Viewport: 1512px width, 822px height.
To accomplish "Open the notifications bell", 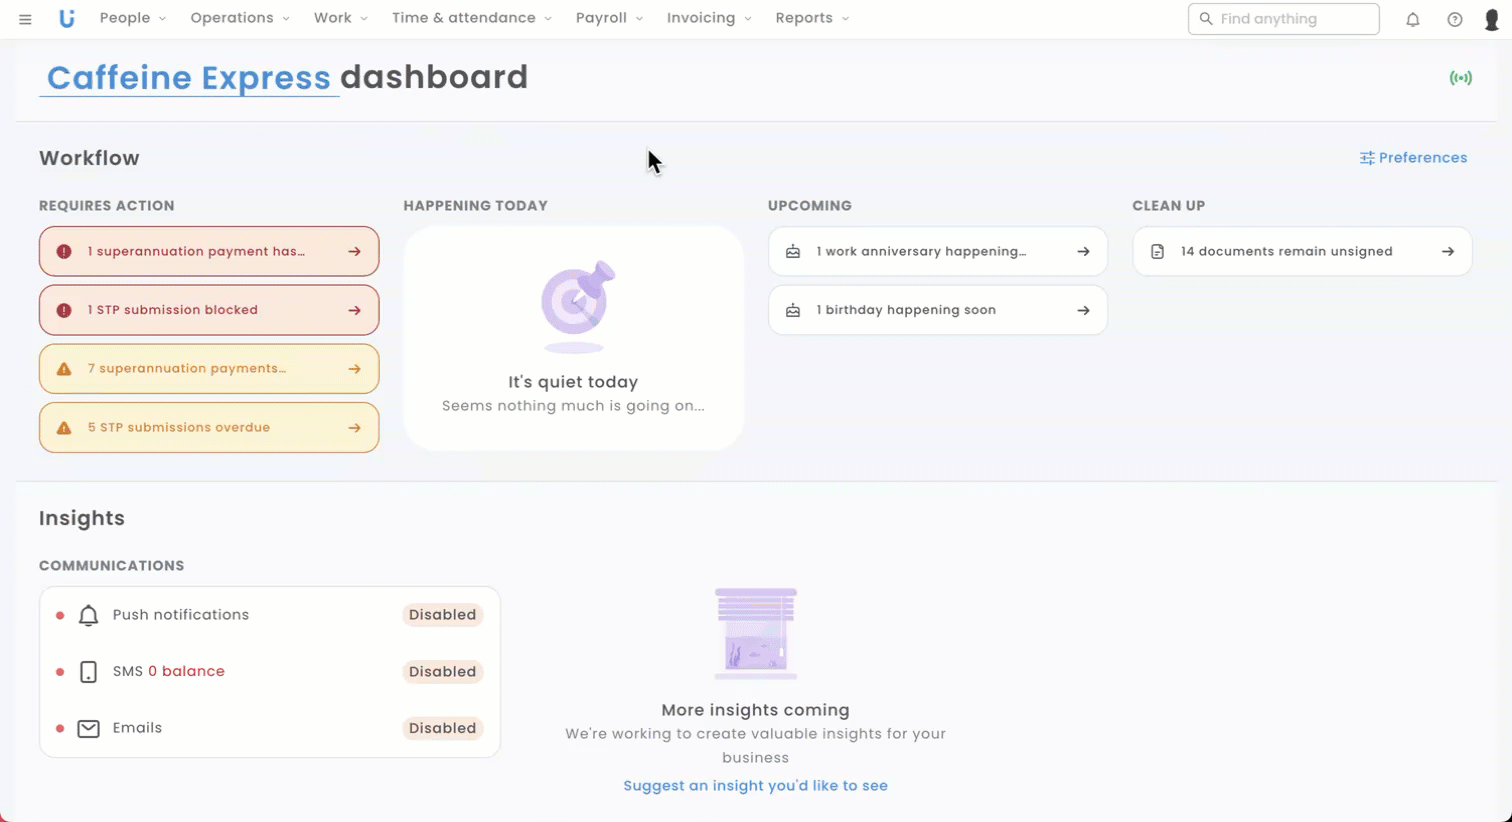I will click(x=1412, y=19).
